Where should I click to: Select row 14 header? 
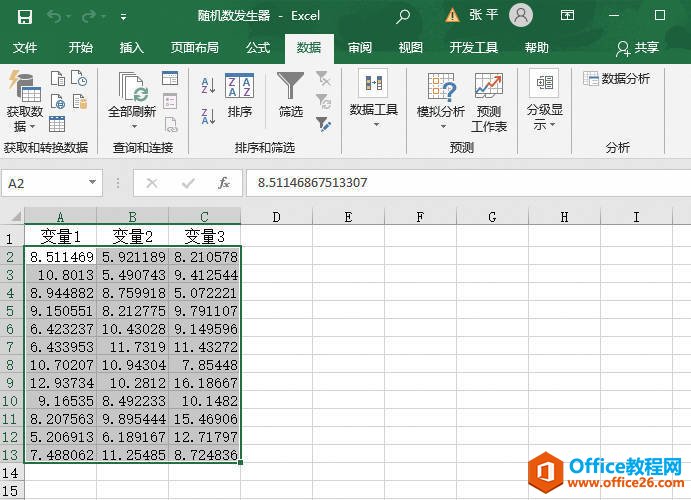point(11,473)
